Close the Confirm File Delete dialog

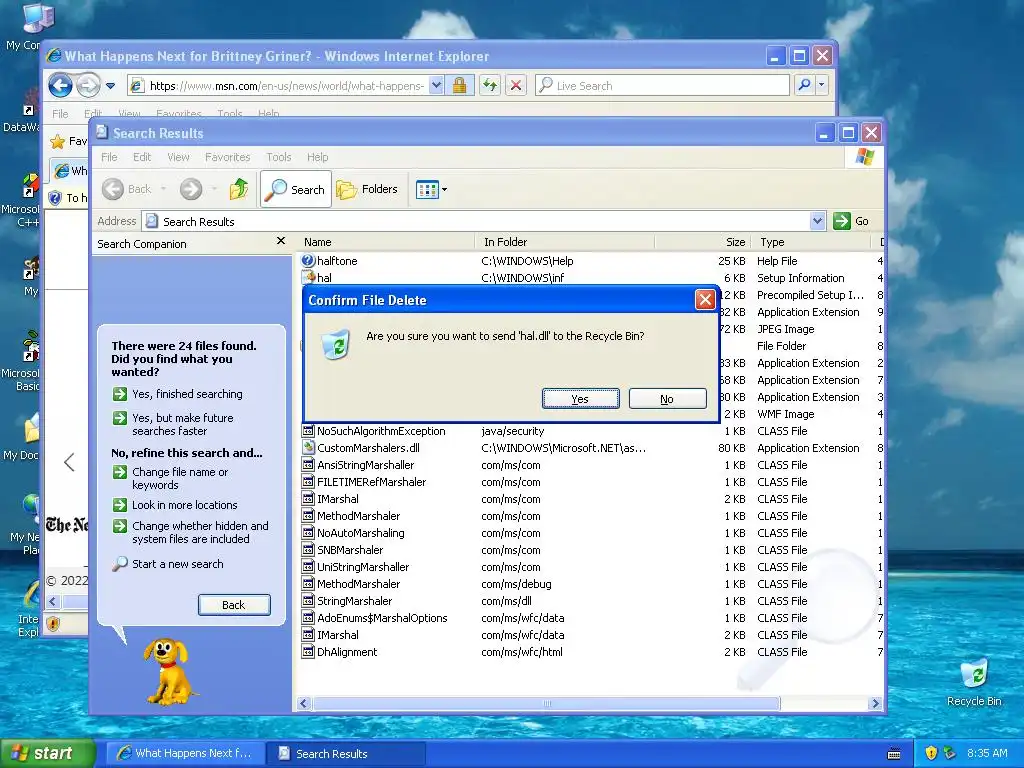(705, 300)
